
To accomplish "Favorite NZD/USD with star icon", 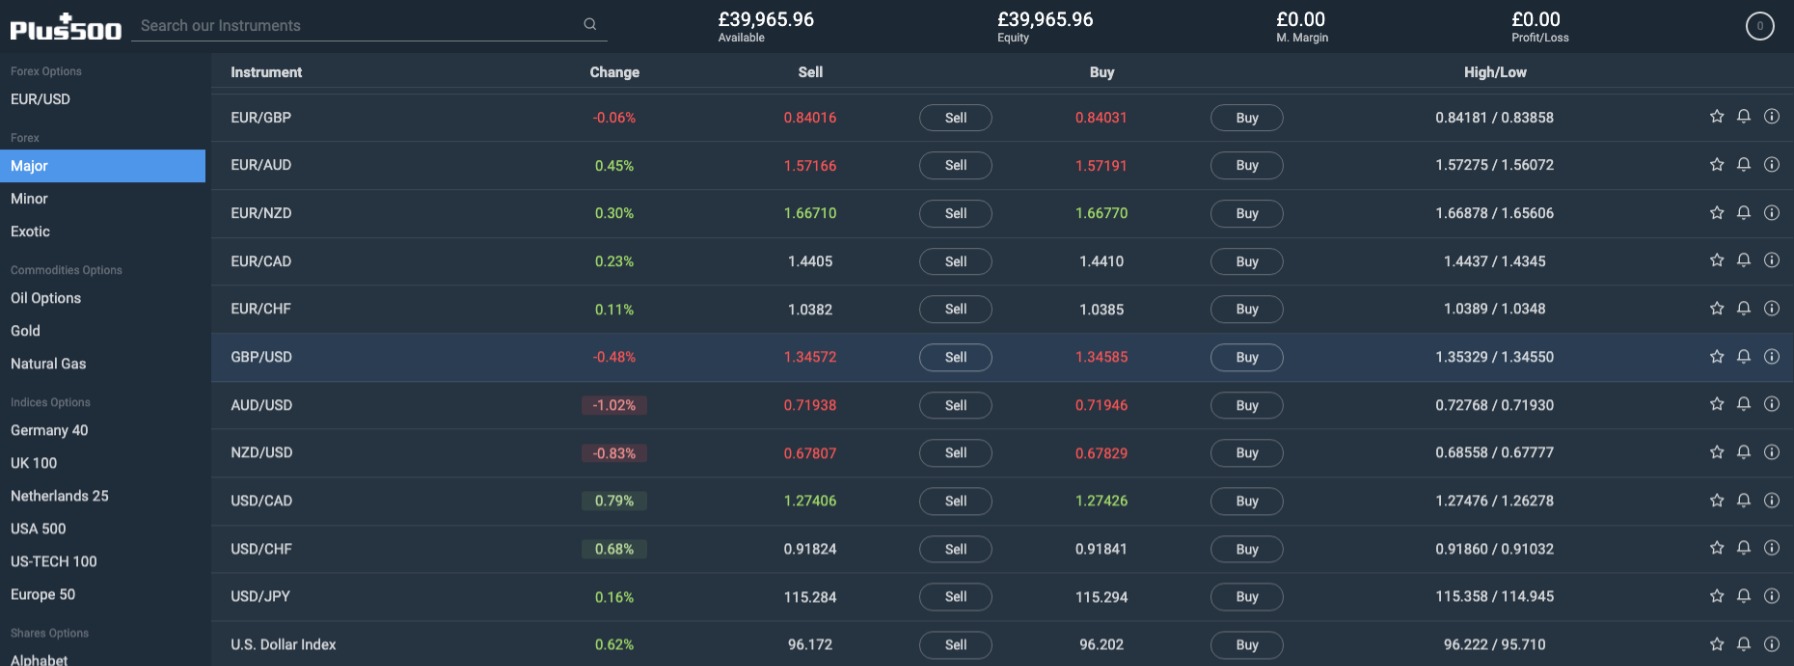I will point(1717,452).
